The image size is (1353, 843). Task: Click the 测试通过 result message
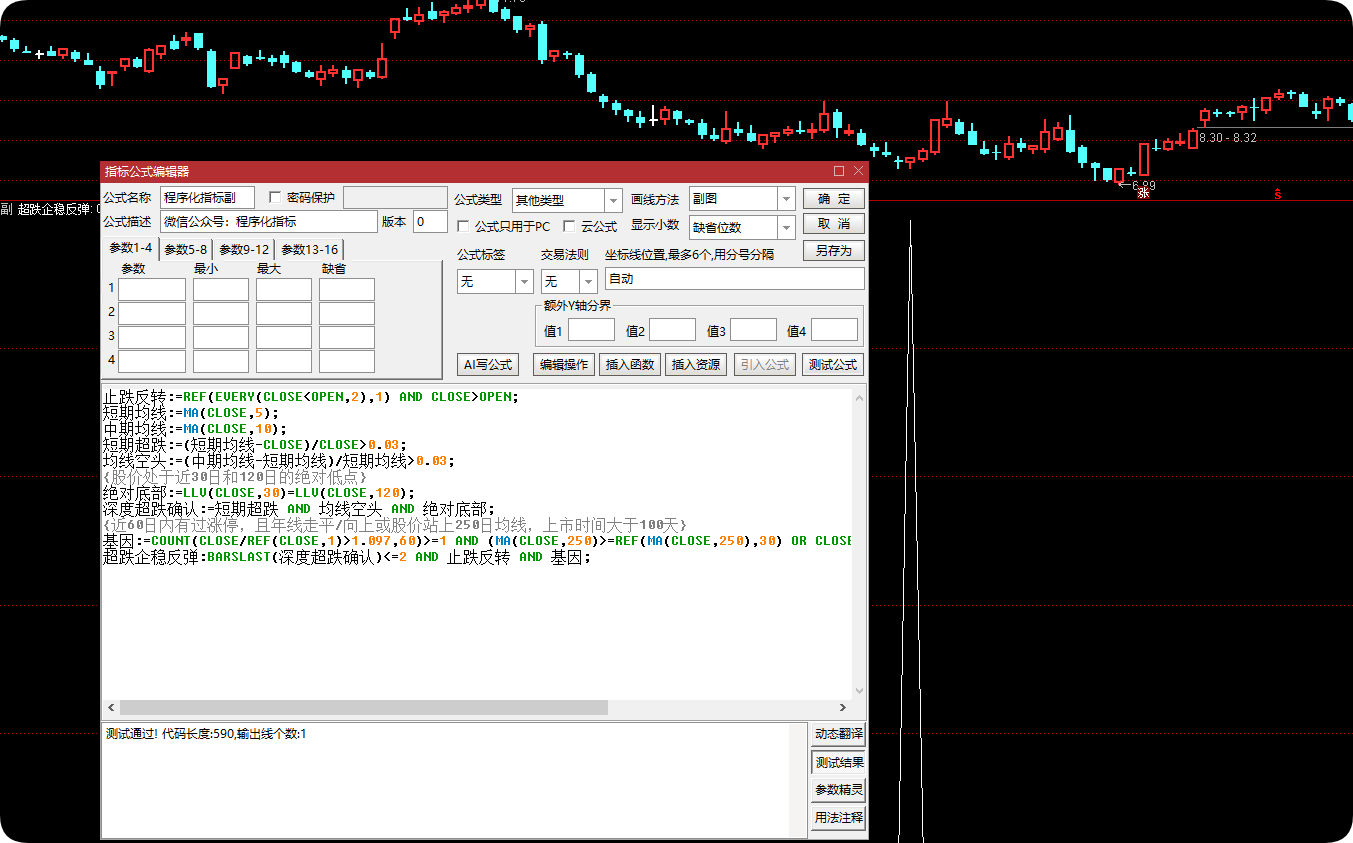tap(206, 734)
